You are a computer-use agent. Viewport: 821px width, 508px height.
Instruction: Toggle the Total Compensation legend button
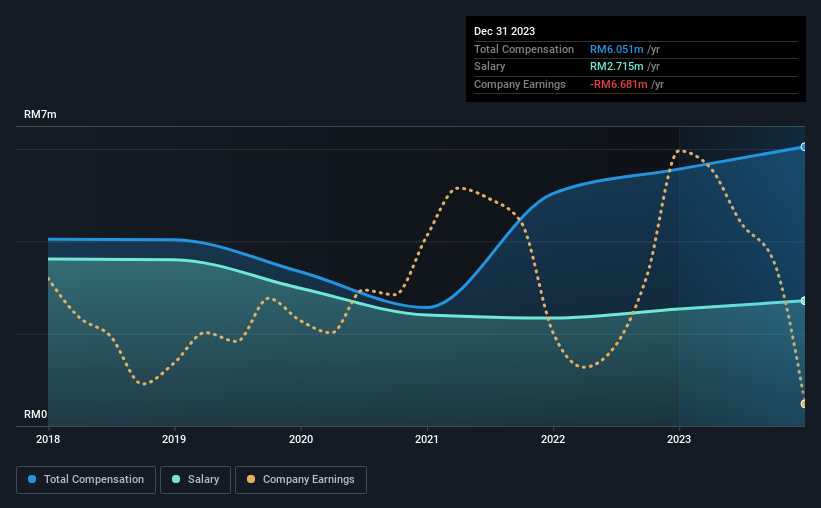click(86, 480)
